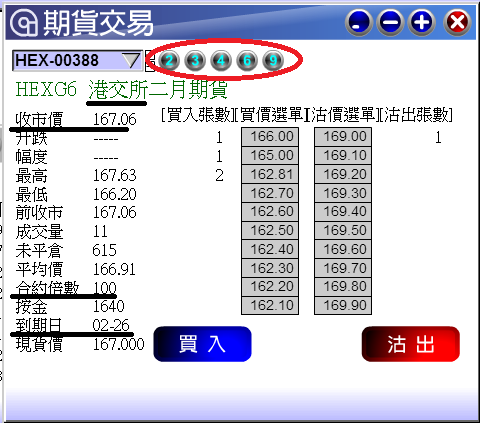
Task: Open the HEX-00388 contract dropdown
Action: coord(77,61)
